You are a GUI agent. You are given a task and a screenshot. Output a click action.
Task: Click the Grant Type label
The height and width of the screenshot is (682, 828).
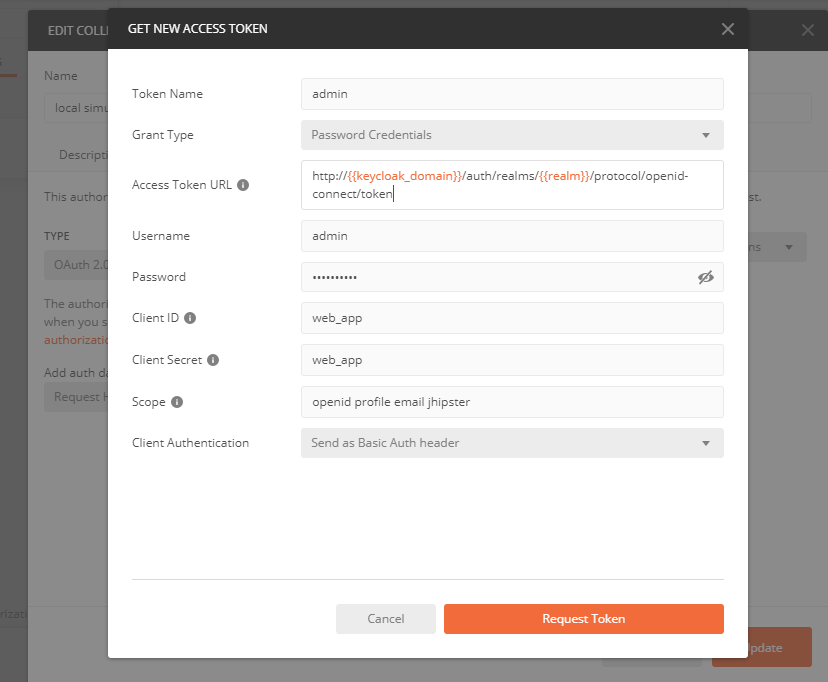(163, 135)
